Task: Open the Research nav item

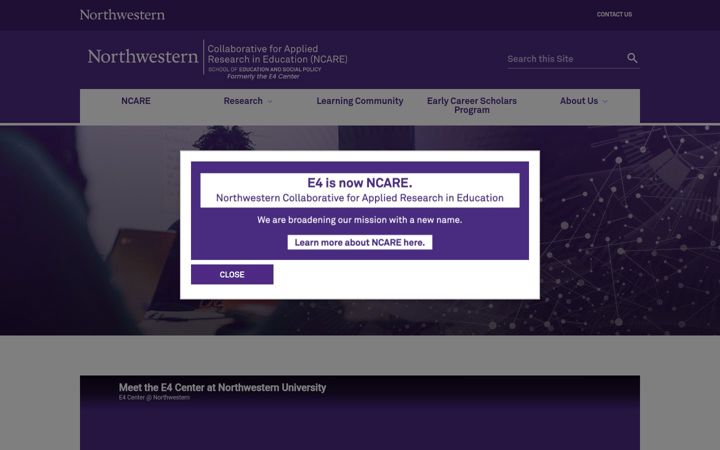Action: [243, 101]
